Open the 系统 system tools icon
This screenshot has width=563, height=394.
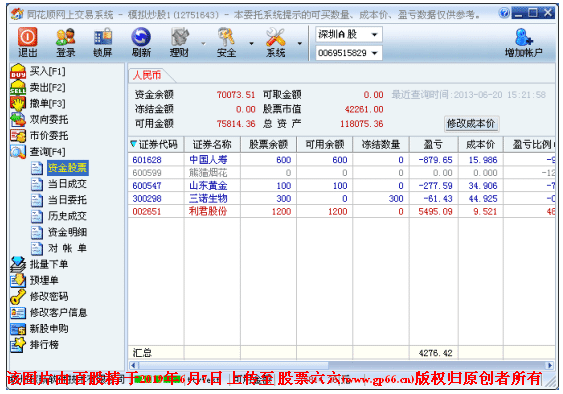(275, 42)
